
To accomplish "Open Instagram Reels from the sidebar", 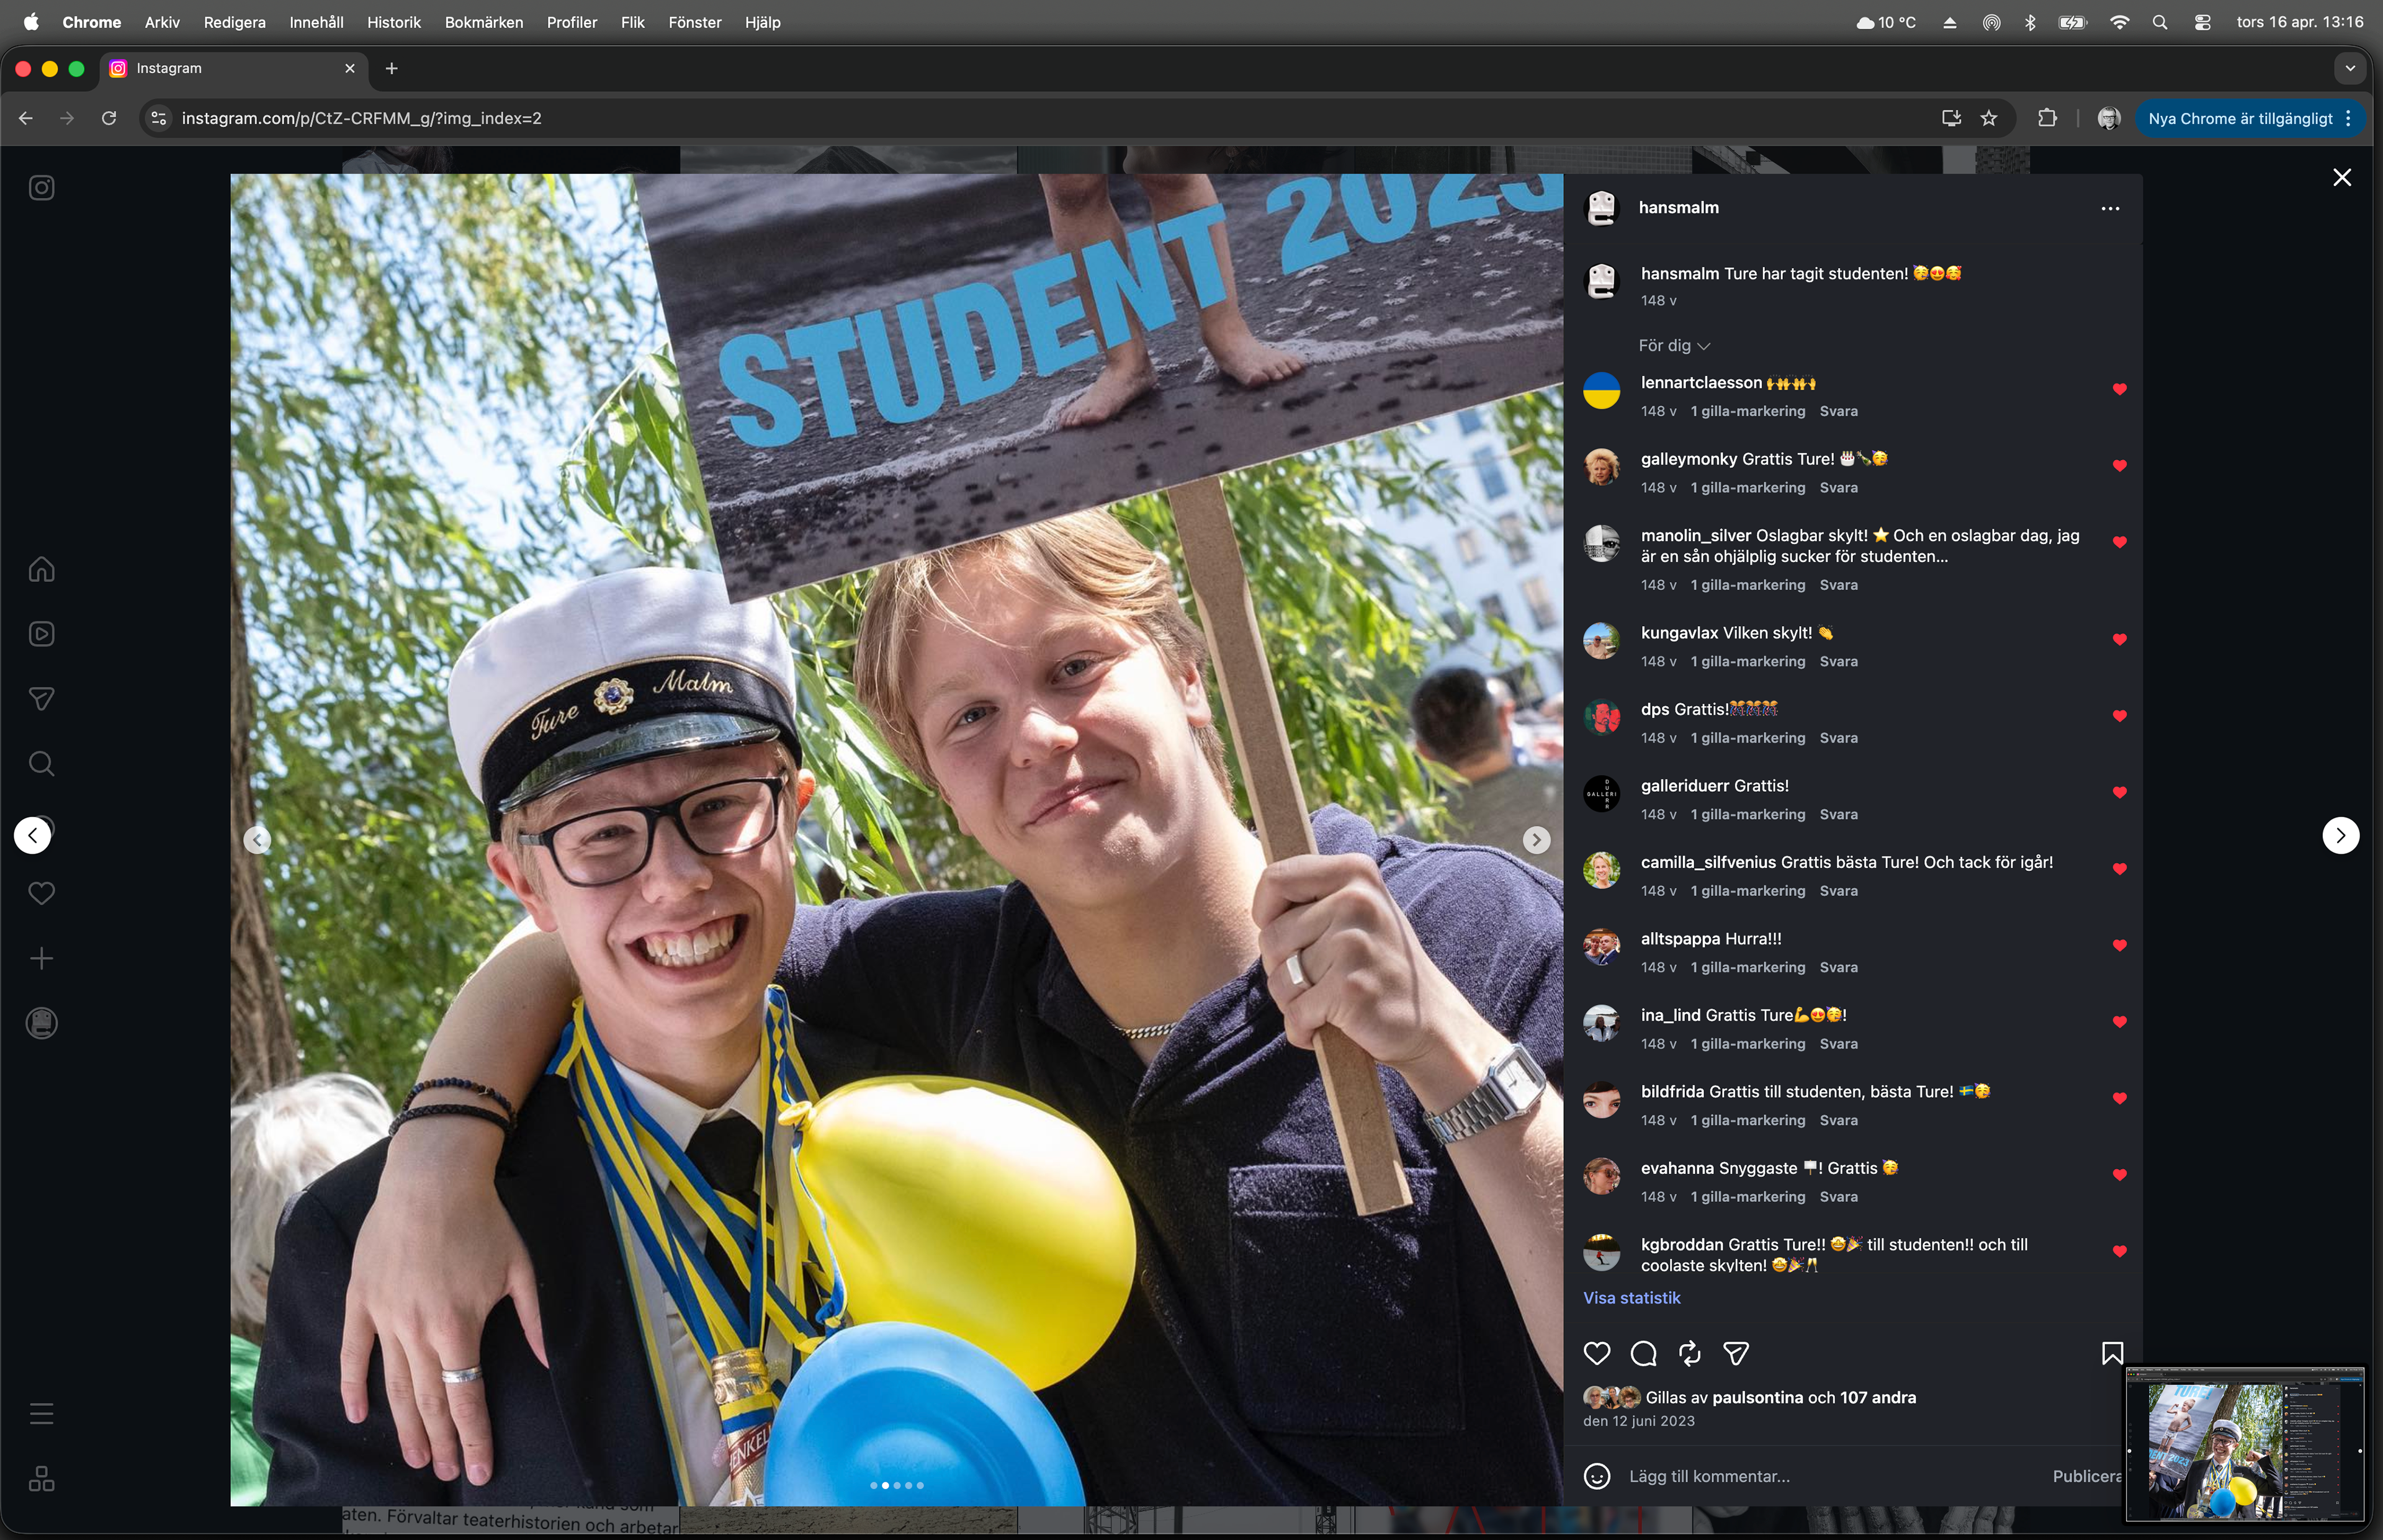I will (41, 634).
